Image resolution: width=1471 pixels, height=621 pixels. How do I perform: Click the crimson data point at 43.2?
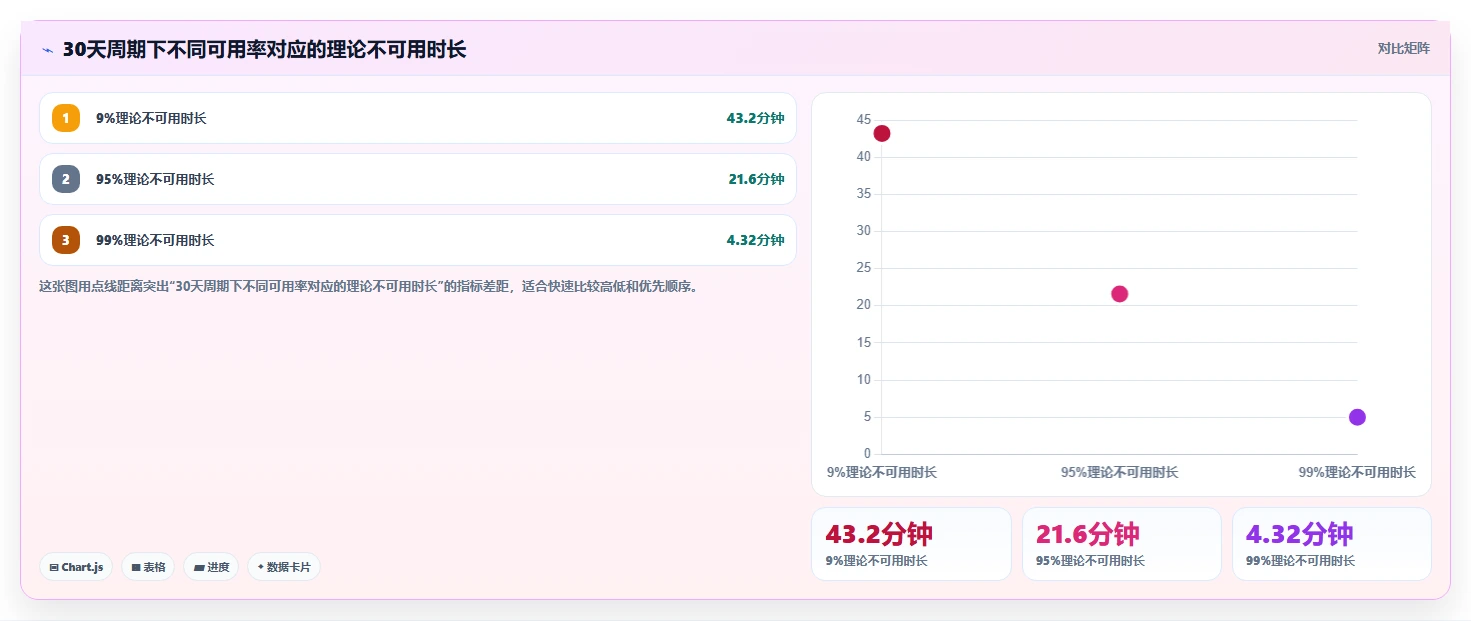point(881,133)
